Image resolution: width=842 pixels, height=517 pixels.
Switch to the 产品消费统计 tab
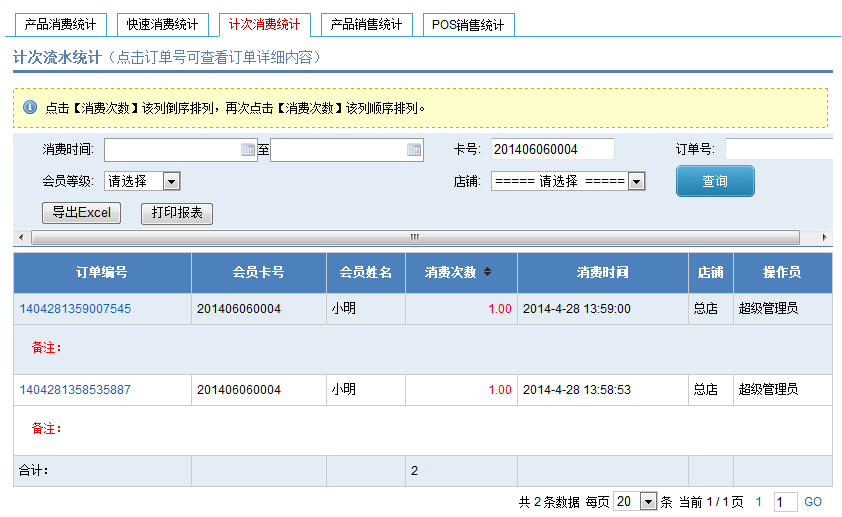coord(60,24)
